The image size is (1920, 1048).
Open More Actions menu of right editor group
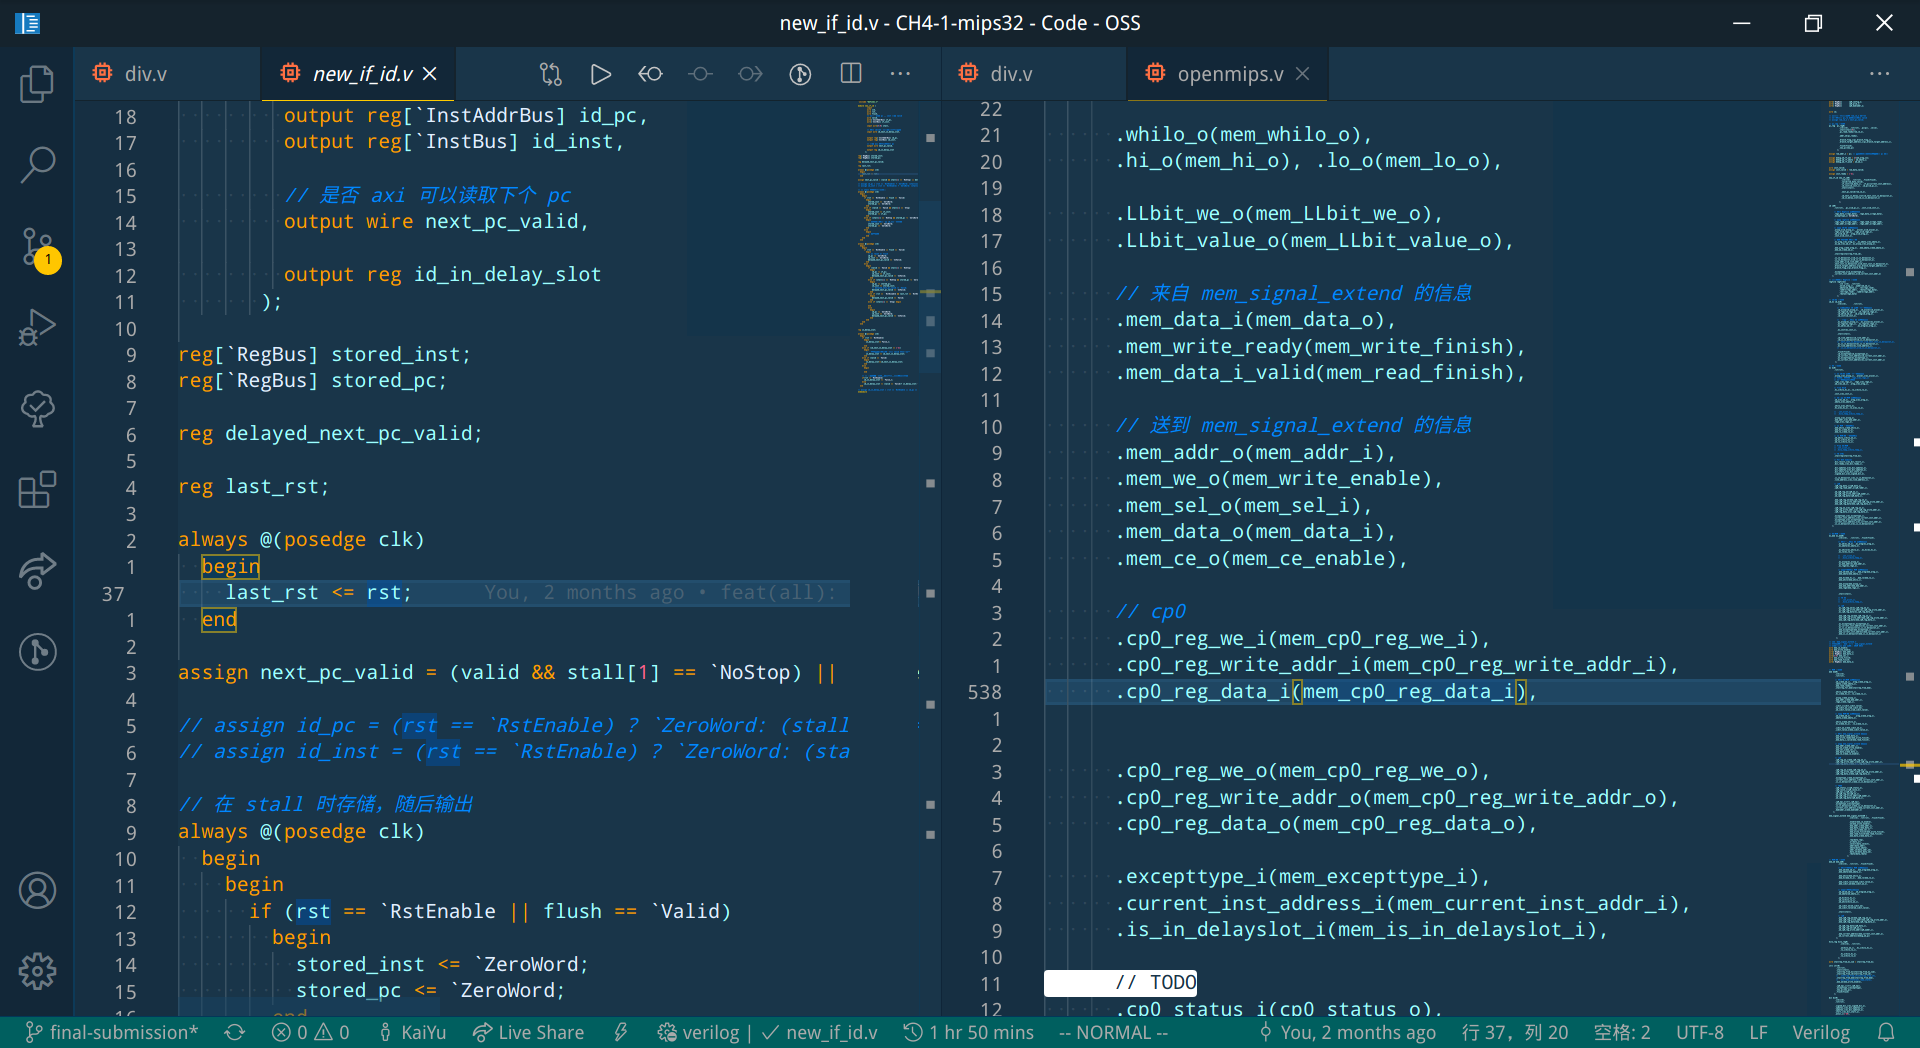1880,74
